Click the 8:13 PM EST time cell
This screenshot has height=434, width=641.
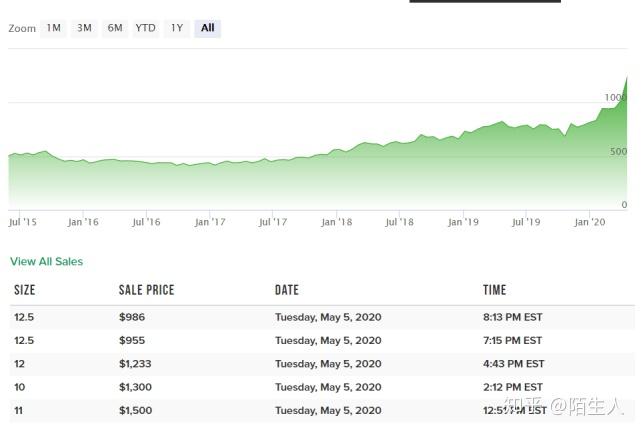pyautogui.click(x=512, y=317)
